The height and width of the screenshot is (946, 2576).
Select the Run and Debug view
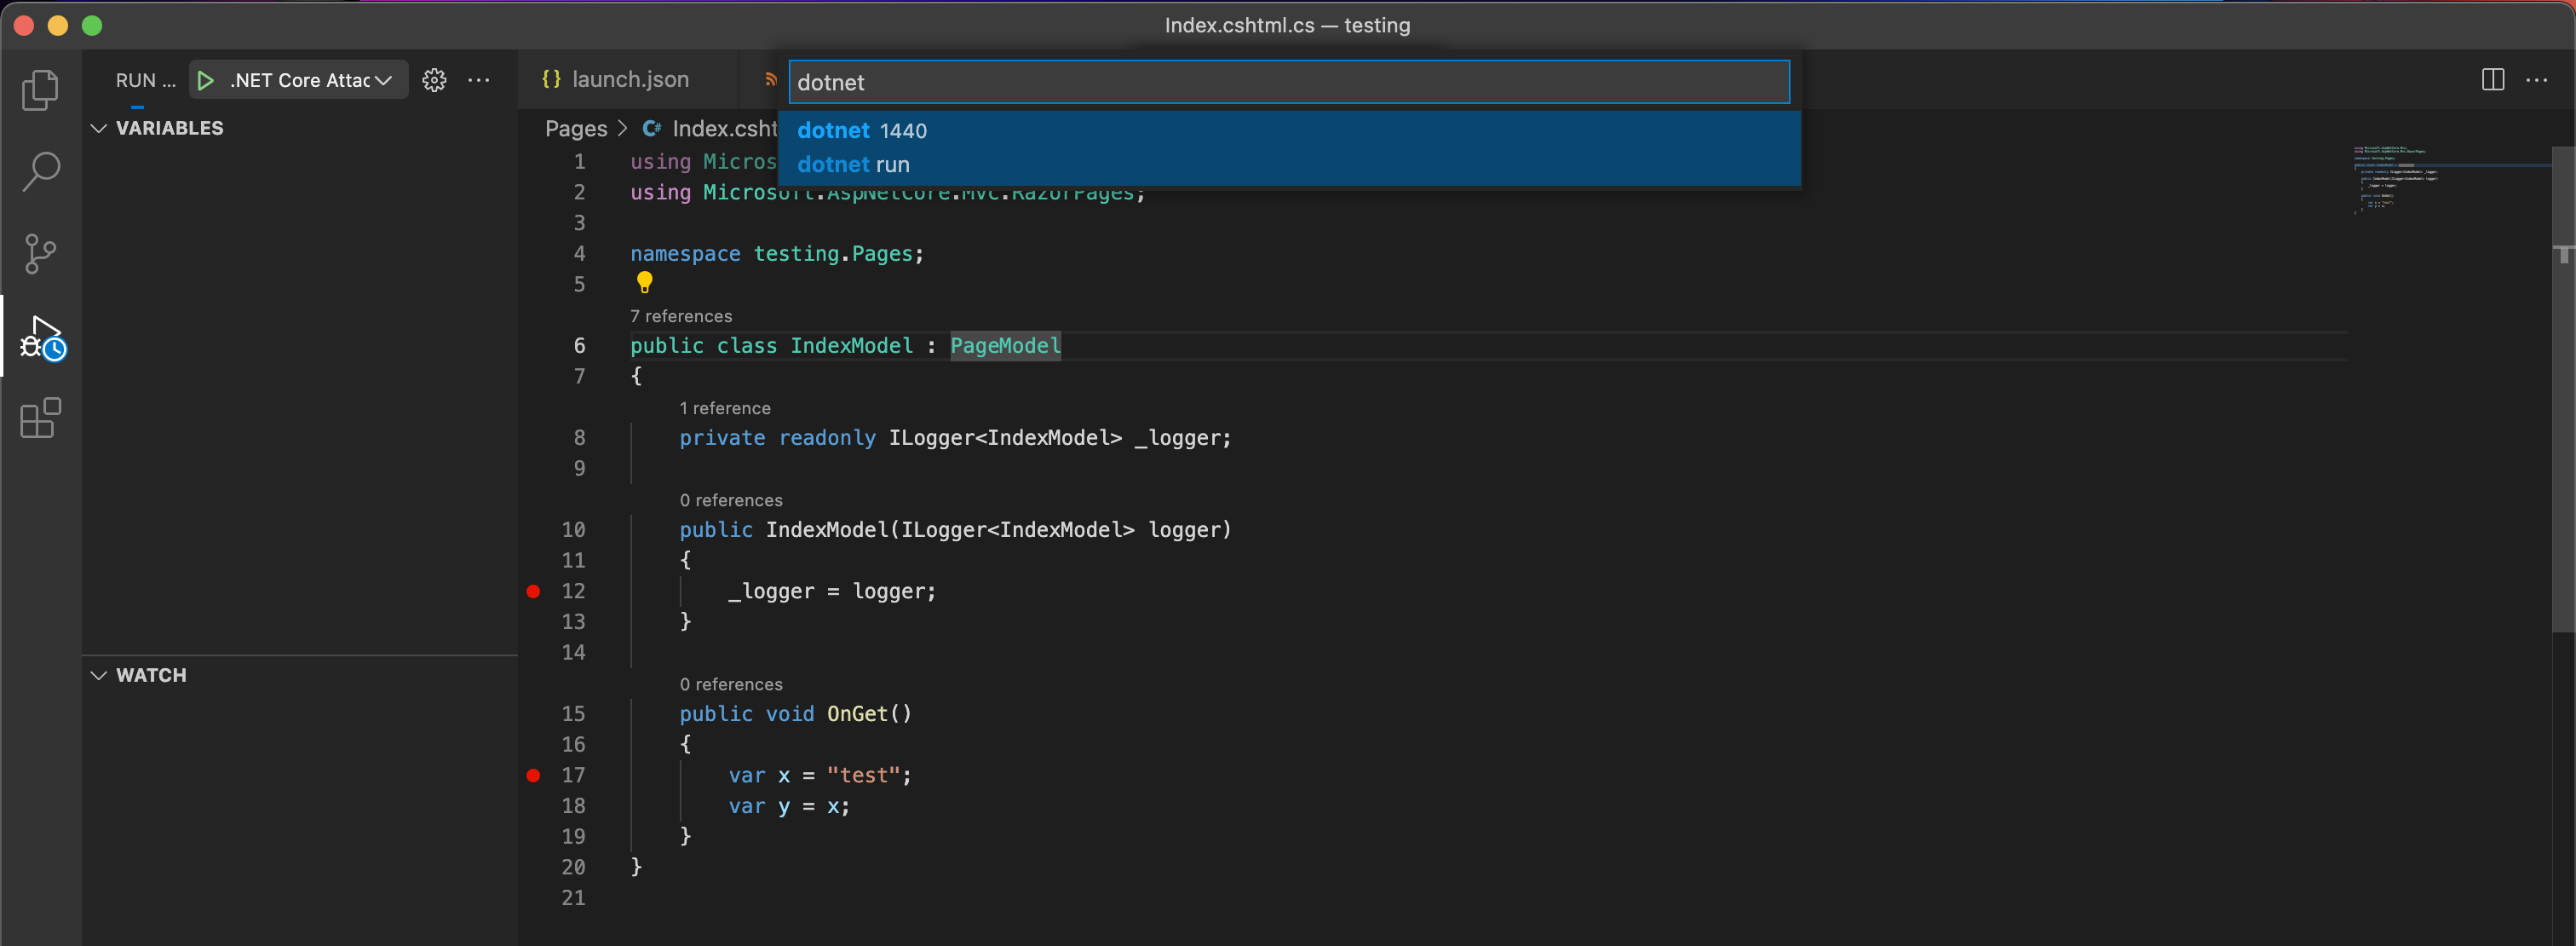[x=41, y=338]
